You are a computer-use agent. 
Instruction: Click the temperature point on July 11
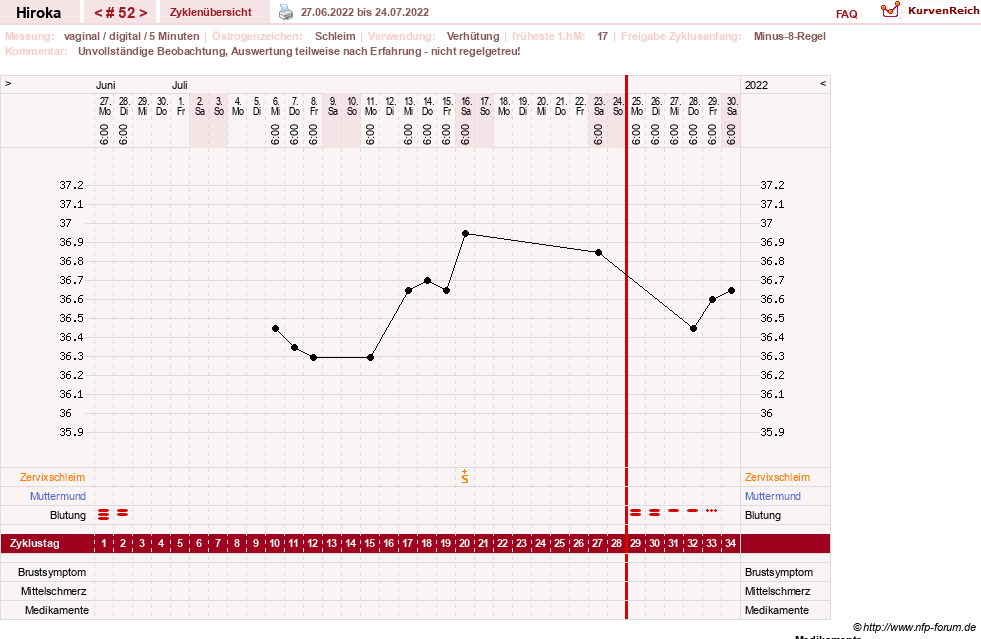coord(370,357)
